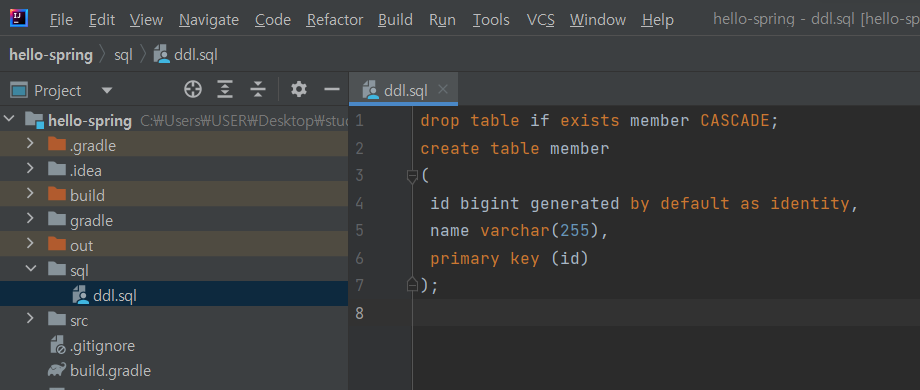
Task: Hide the Project panel with minus icon
Action: coord(332,90)
